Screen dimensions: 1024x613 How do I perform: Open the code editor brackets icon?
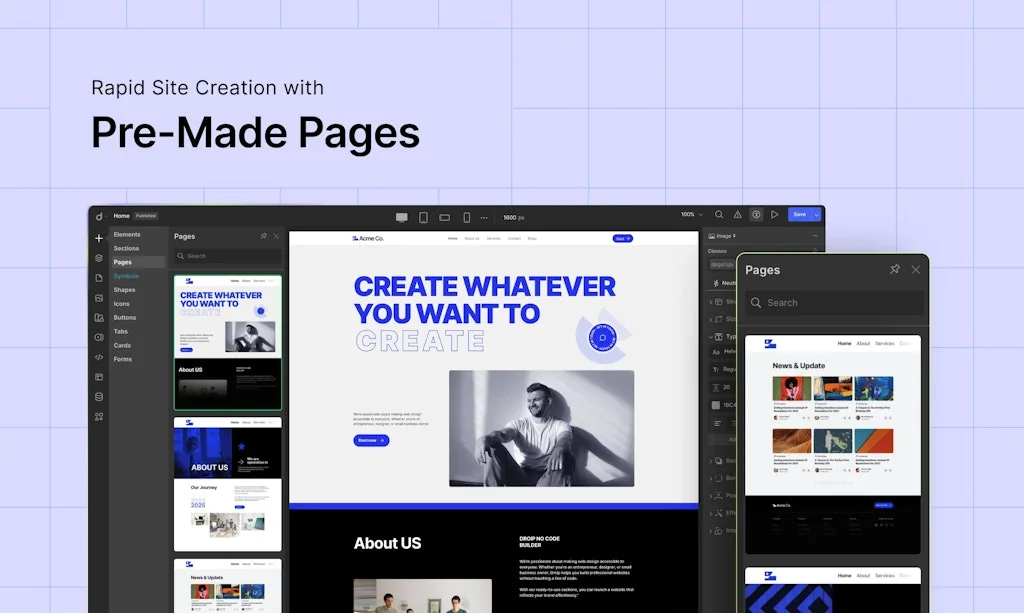tap(99, 357)
